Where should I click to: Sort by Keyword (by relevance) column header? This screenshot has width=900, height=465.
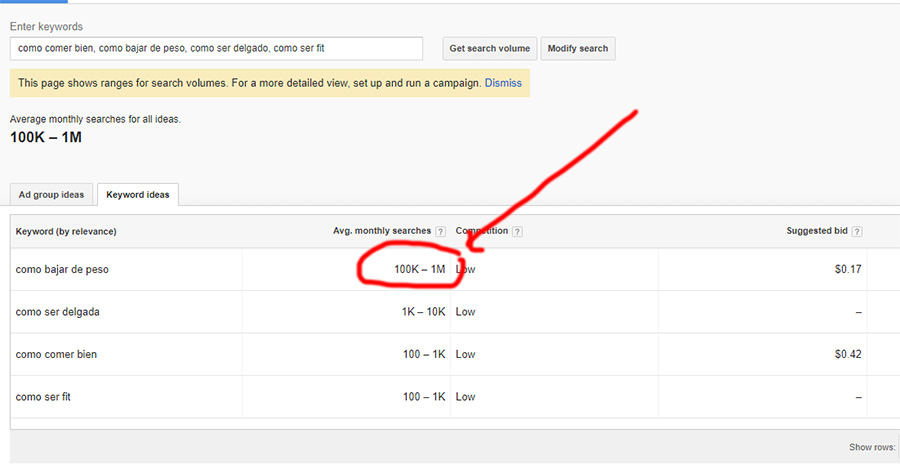click(66, 231)
